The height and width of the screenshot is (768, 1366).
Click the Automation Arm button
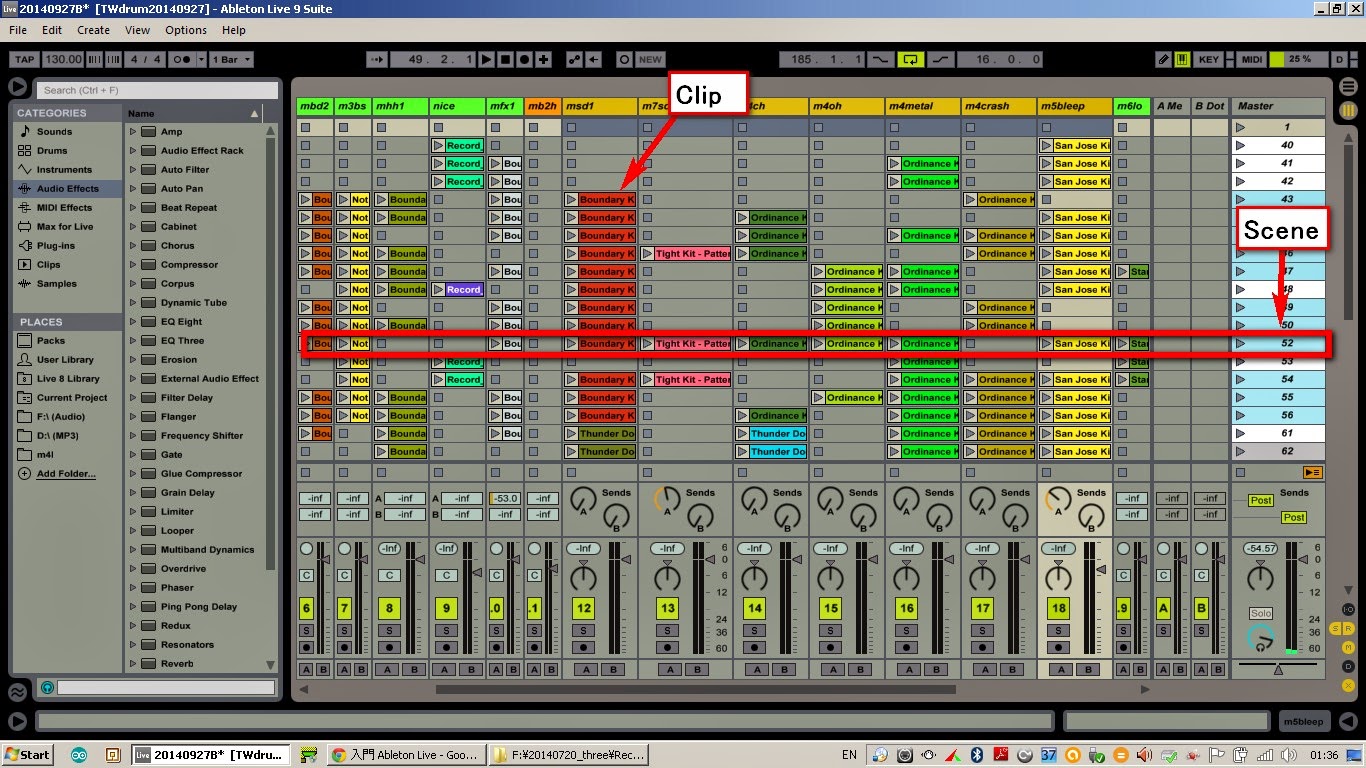tap(576, 59)
